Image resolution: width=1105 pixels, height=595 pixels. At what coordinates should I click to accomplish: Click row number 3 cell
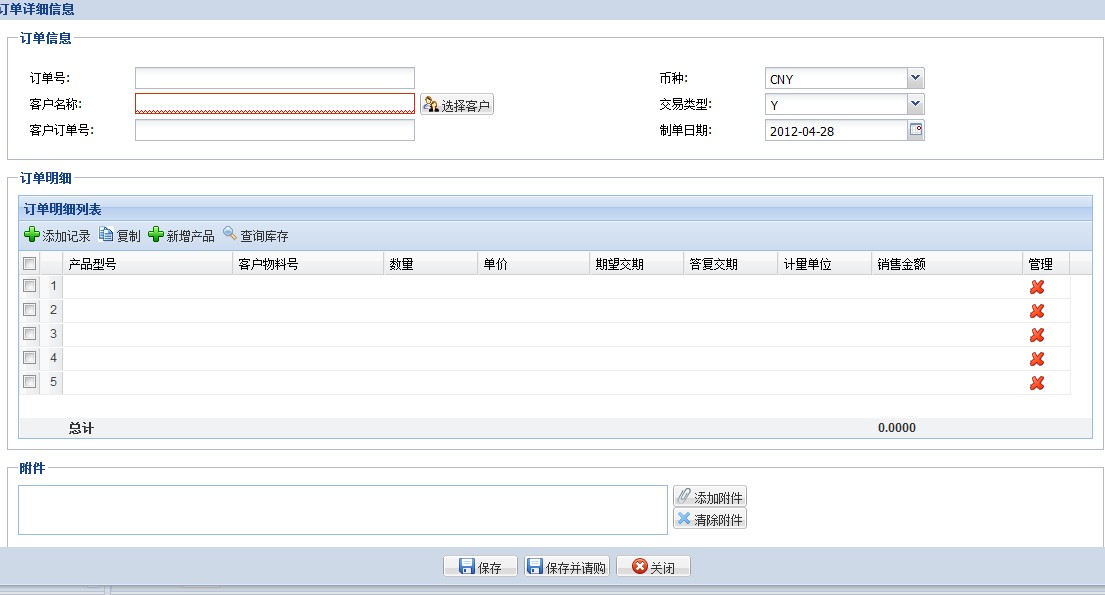pos(52,334)
